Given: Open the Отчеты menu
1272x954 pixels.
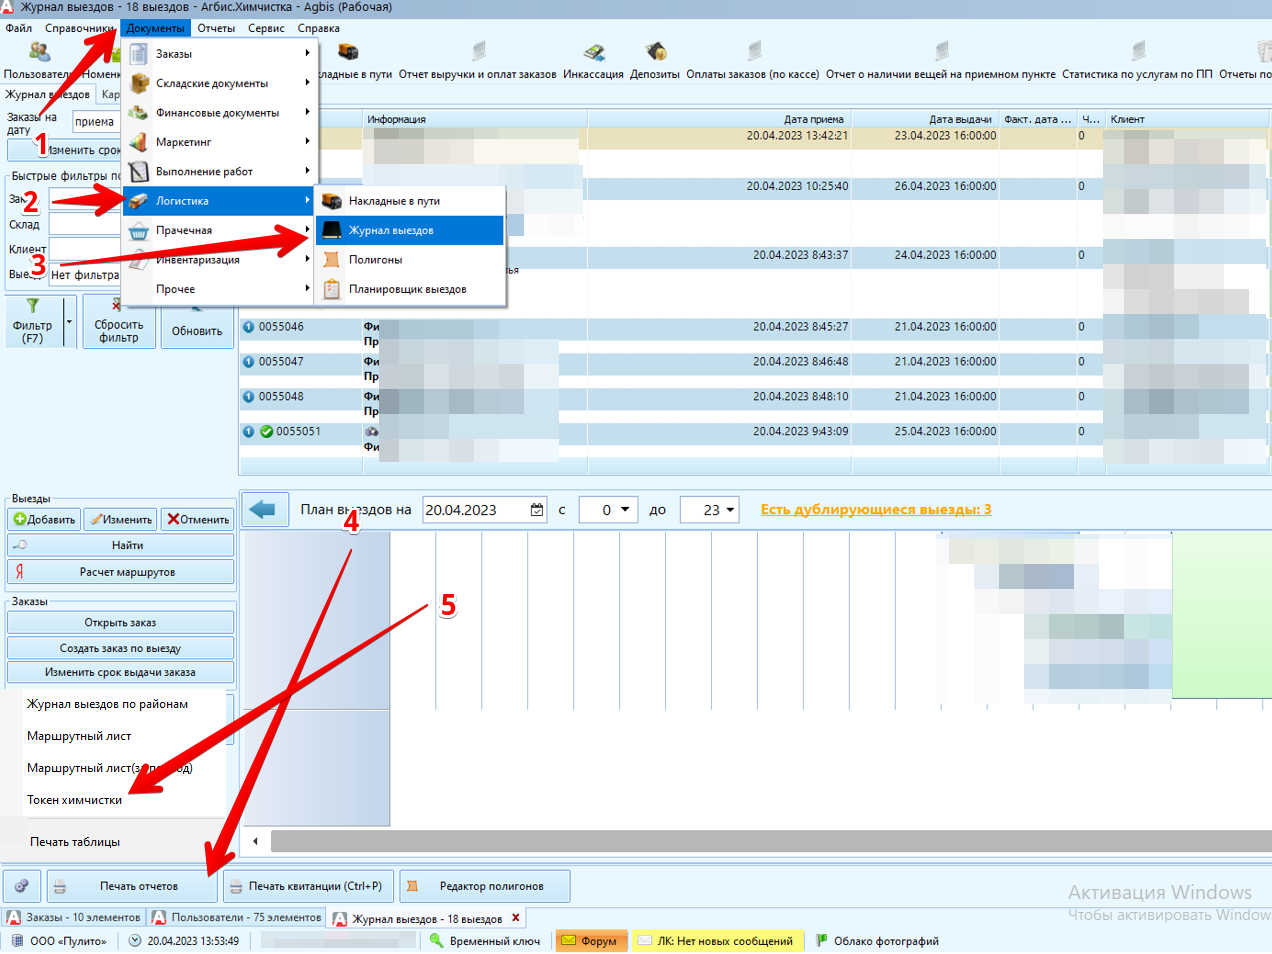Looking at the screenshot, I should pyautogui.click(x=216, y=28).
